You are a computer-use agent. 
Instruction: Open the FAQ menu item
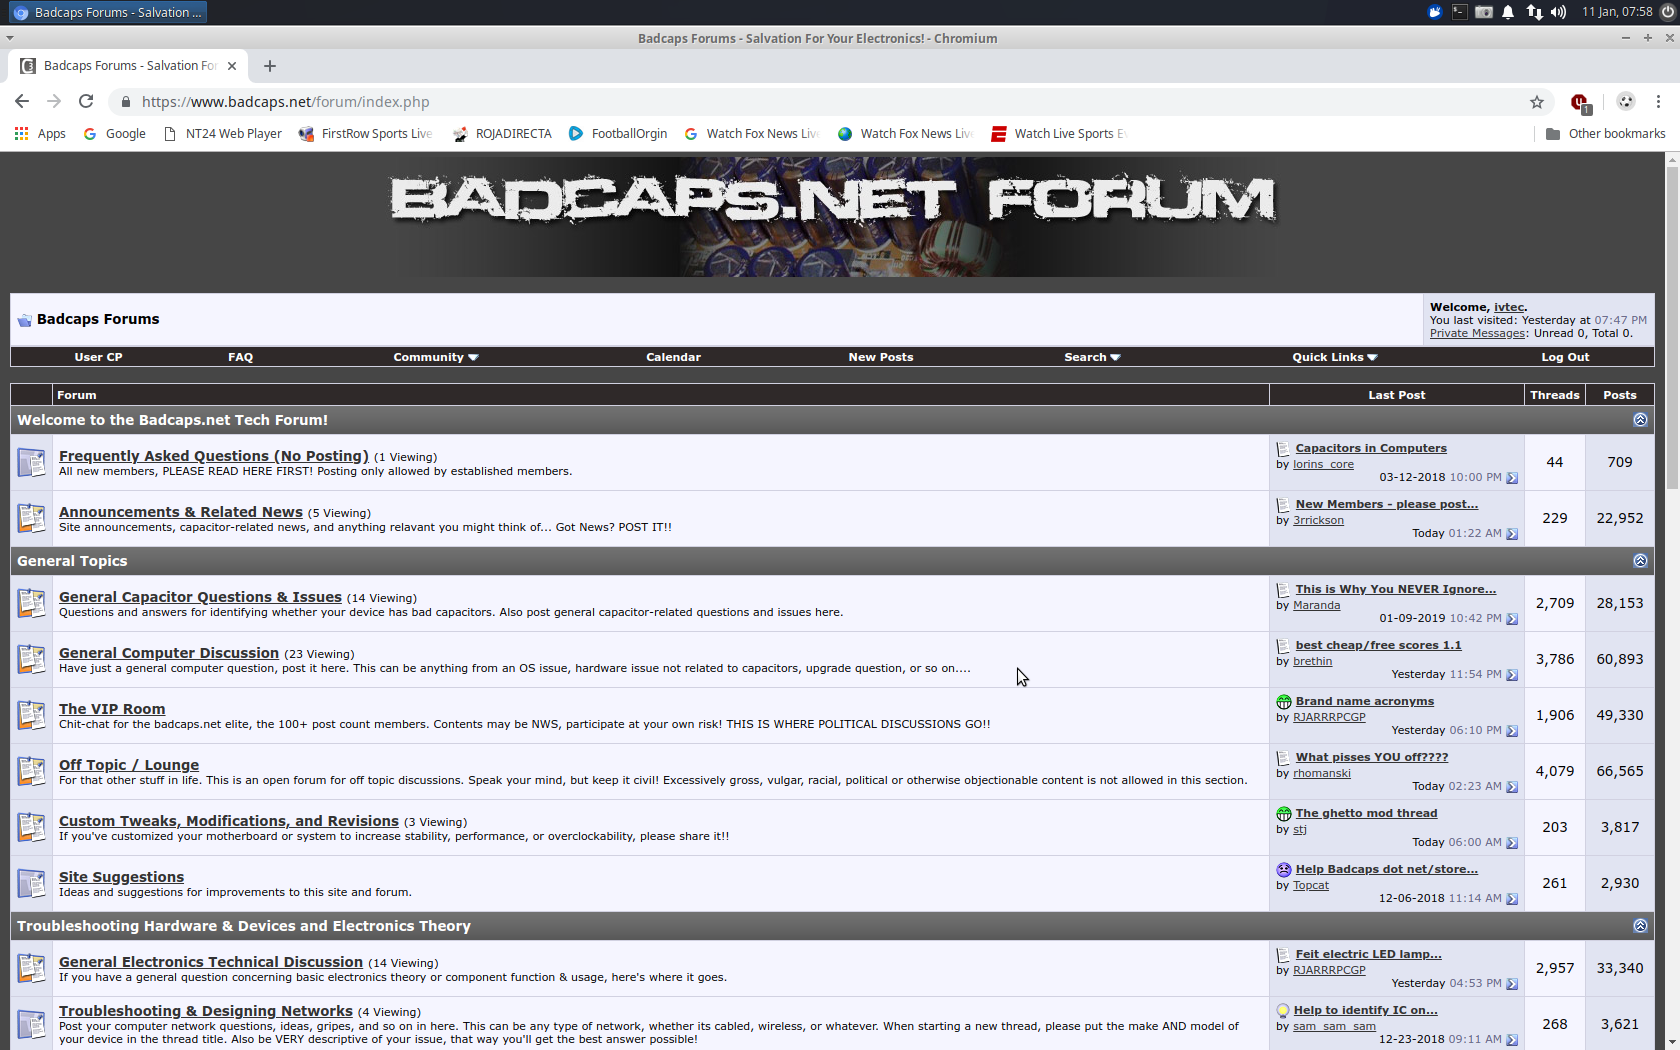tap(240, 357)
